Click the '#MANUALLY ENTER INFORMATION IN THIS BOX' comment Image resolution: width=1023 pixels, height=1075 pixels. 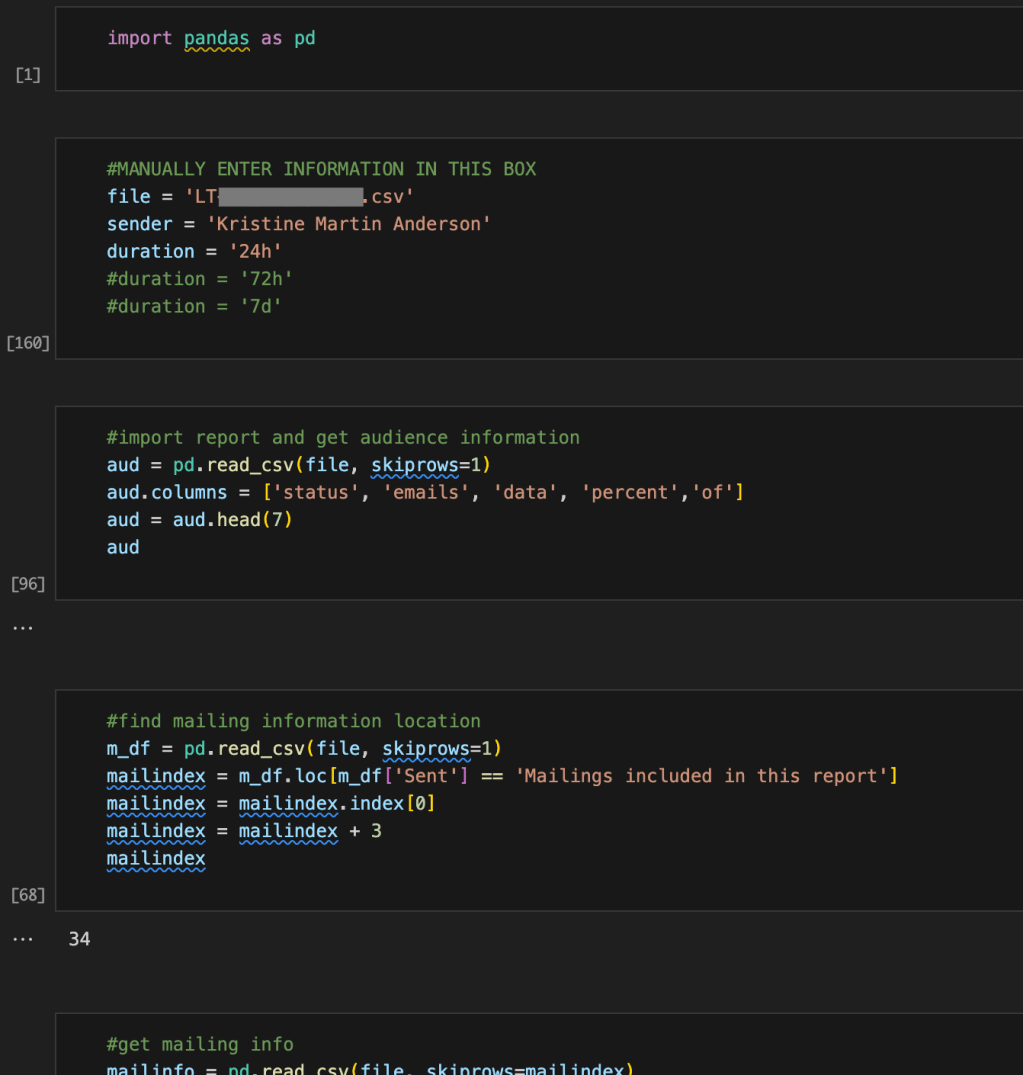(x=321, y=169)
